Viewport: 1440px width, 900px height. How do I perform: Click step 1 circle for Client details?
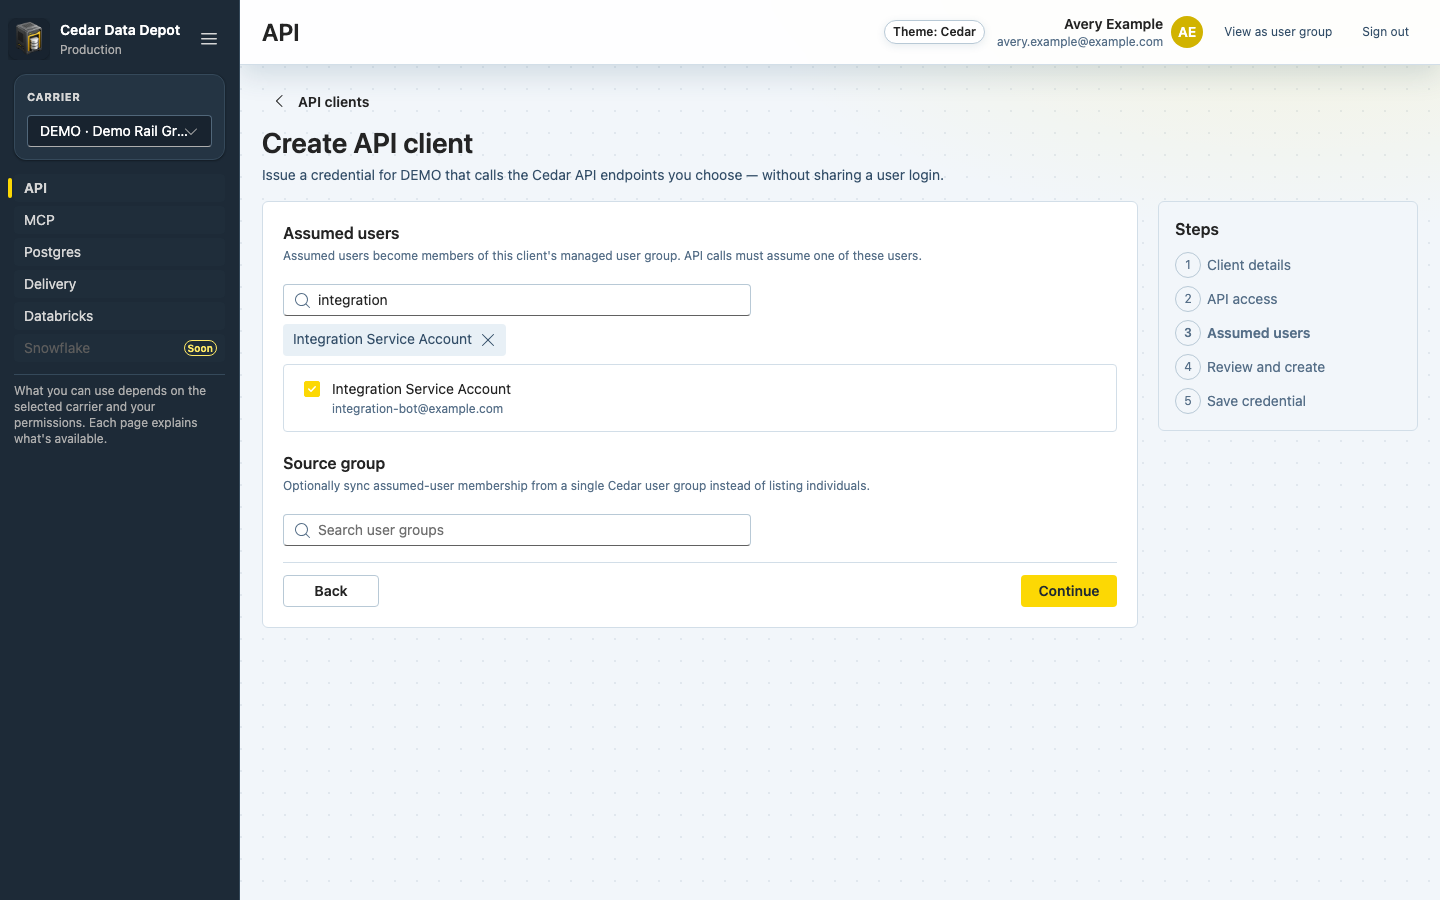[x=1188, y=265]
